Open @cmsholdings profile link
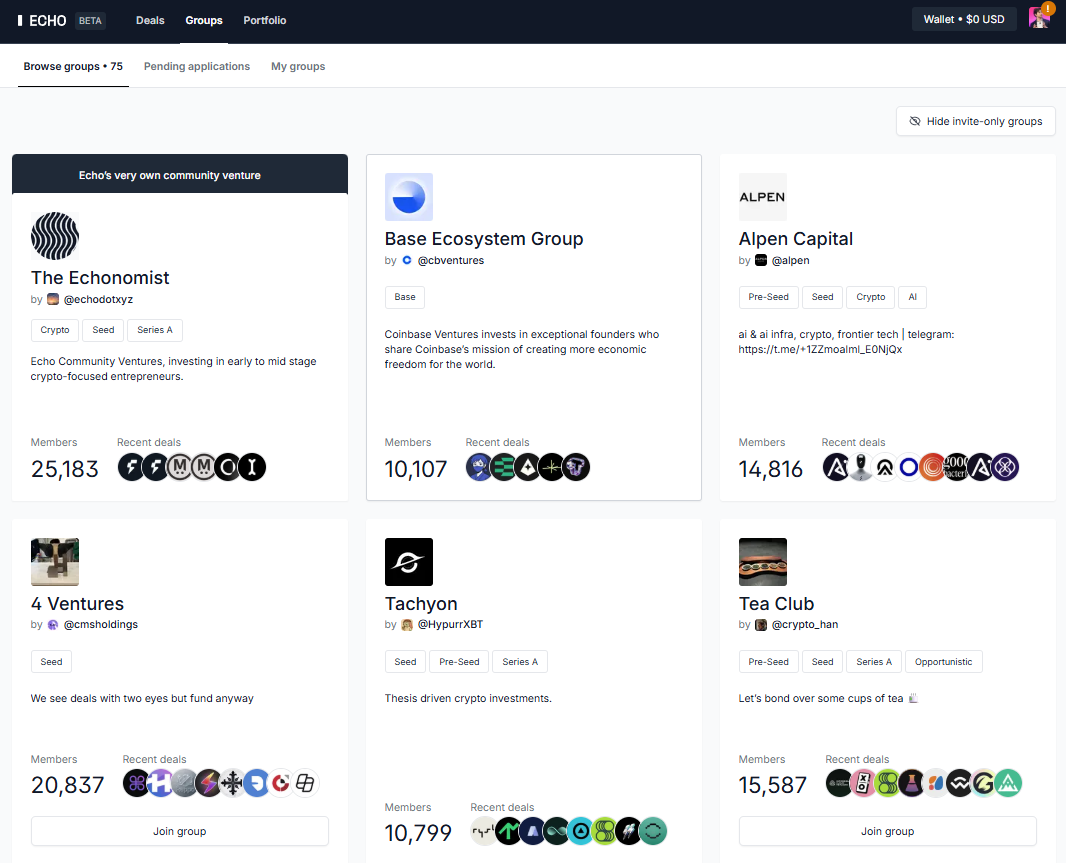This screenshot has height=863, width=1066. coord(101,624)
